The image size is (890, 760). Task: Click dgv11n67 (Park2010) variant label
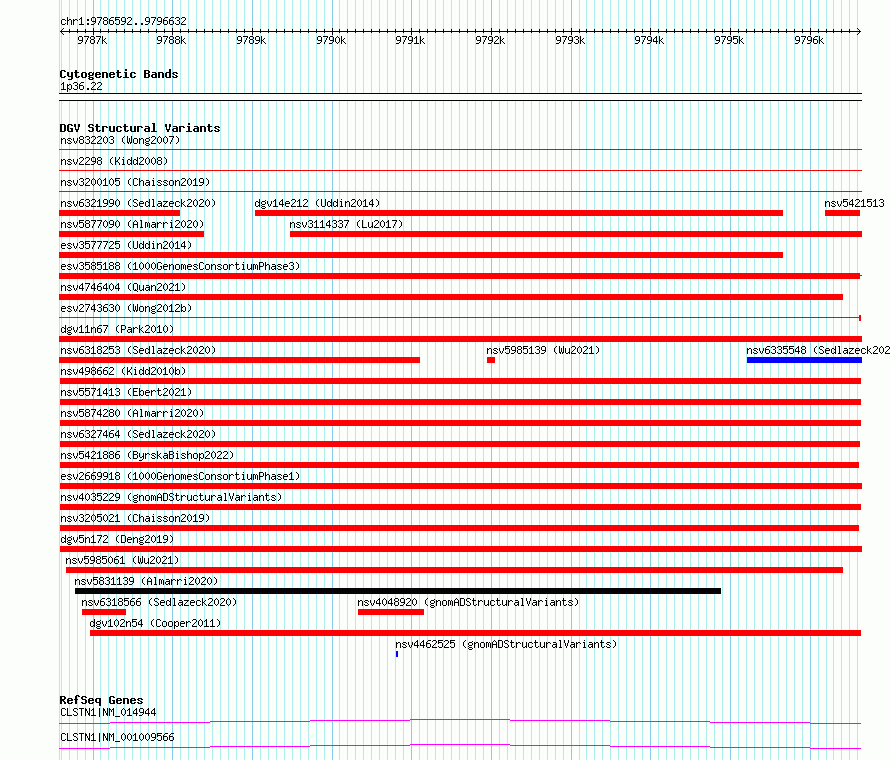(x=117, y=329)
